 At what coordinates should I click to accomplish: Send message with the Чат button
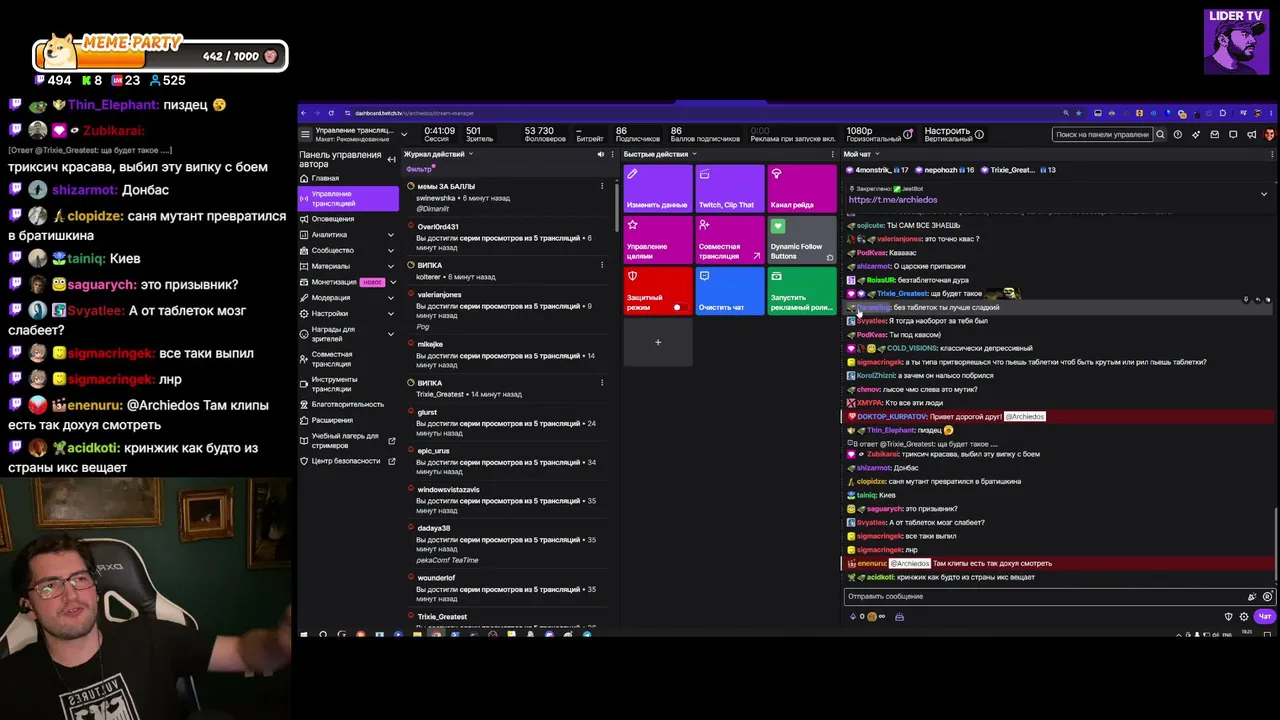(x=1264, y=616)
